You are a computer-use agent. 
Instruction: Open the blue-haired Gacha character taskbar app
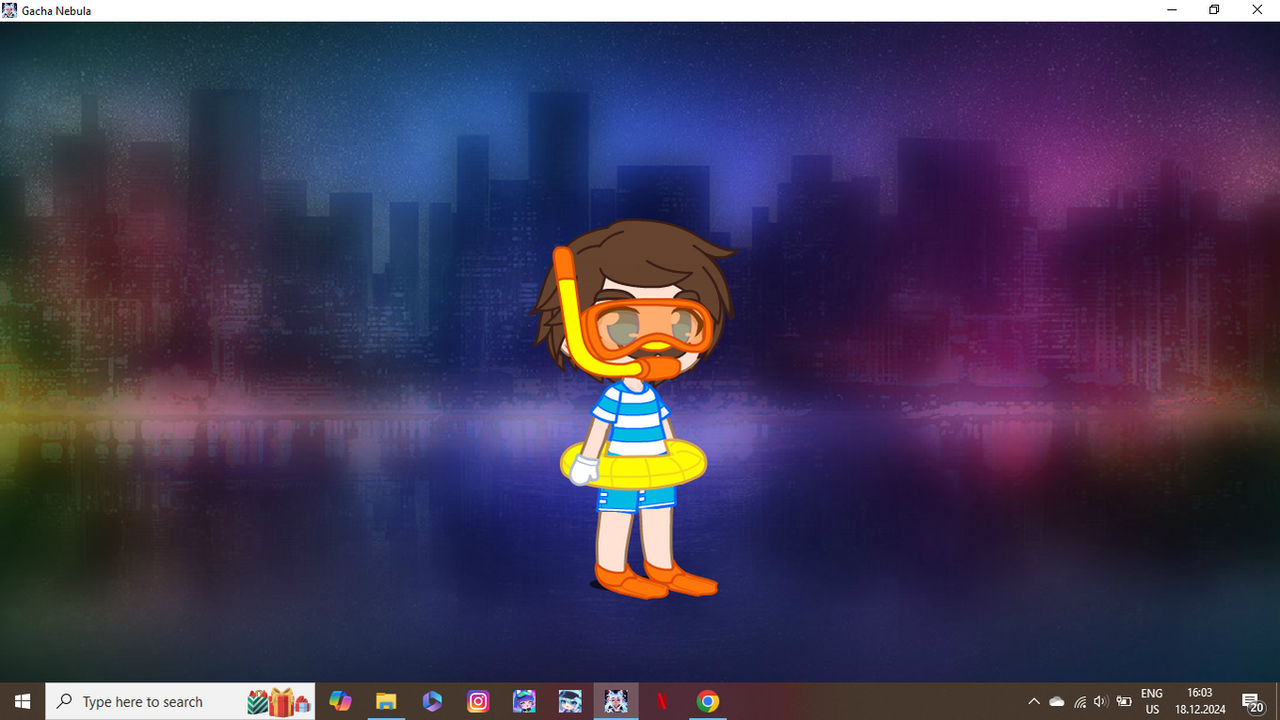570,701
